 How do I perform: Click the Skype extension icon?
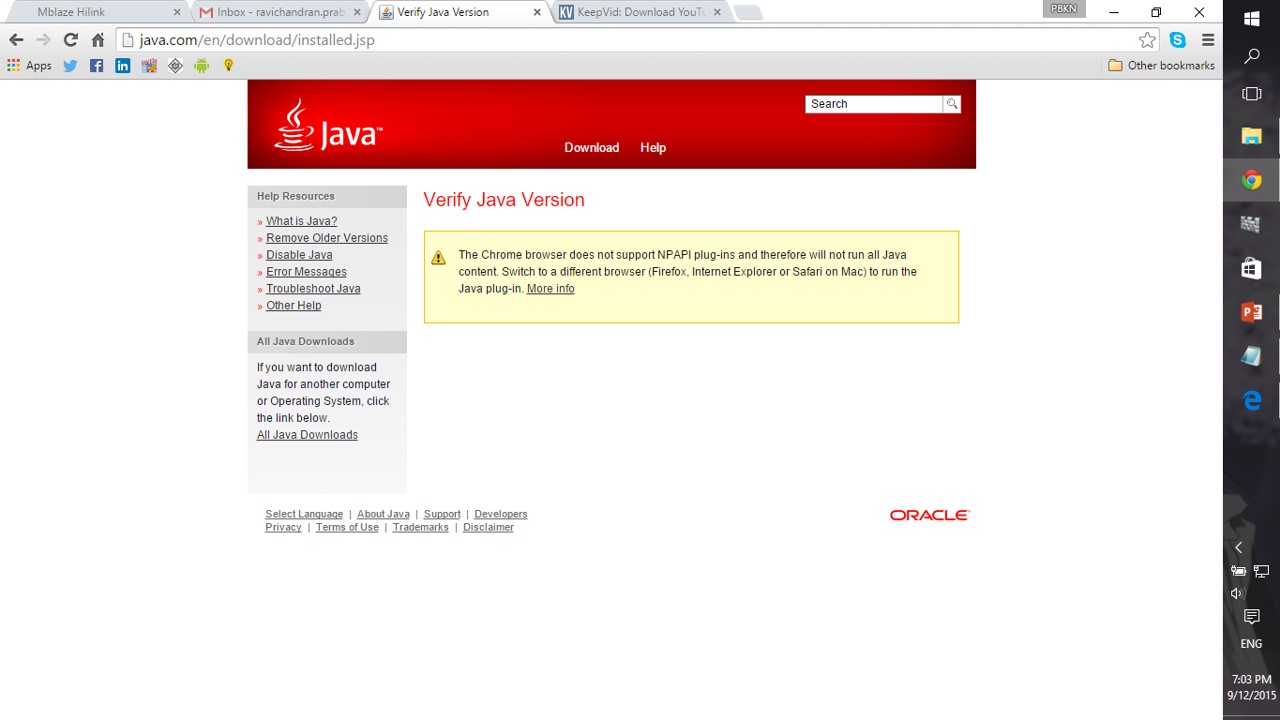pyautogui.click(x=1178, y=40)
